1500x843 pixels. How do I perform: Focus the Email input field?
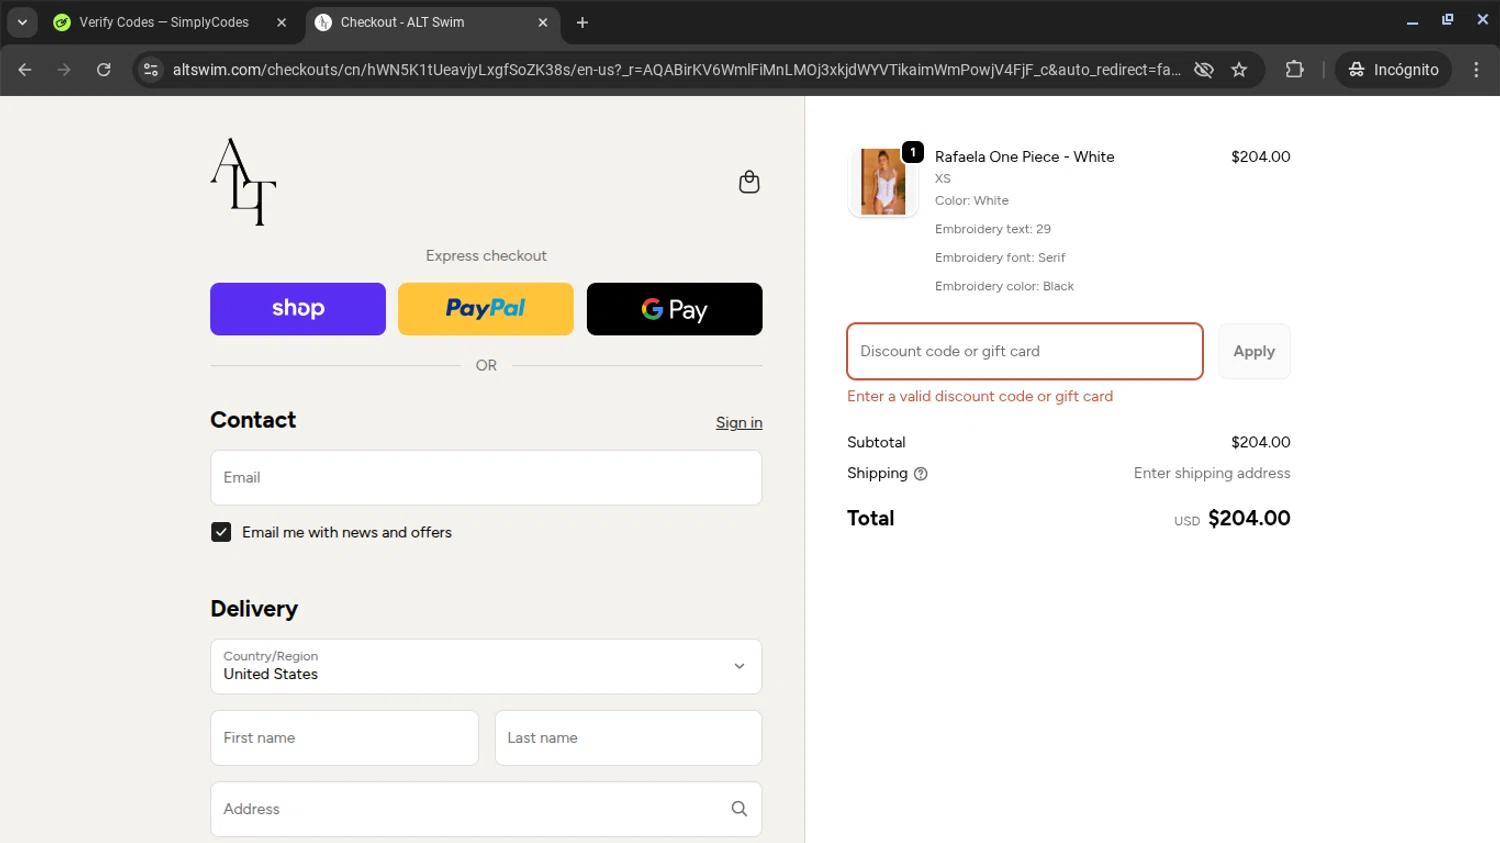click(x=486, y=477)
